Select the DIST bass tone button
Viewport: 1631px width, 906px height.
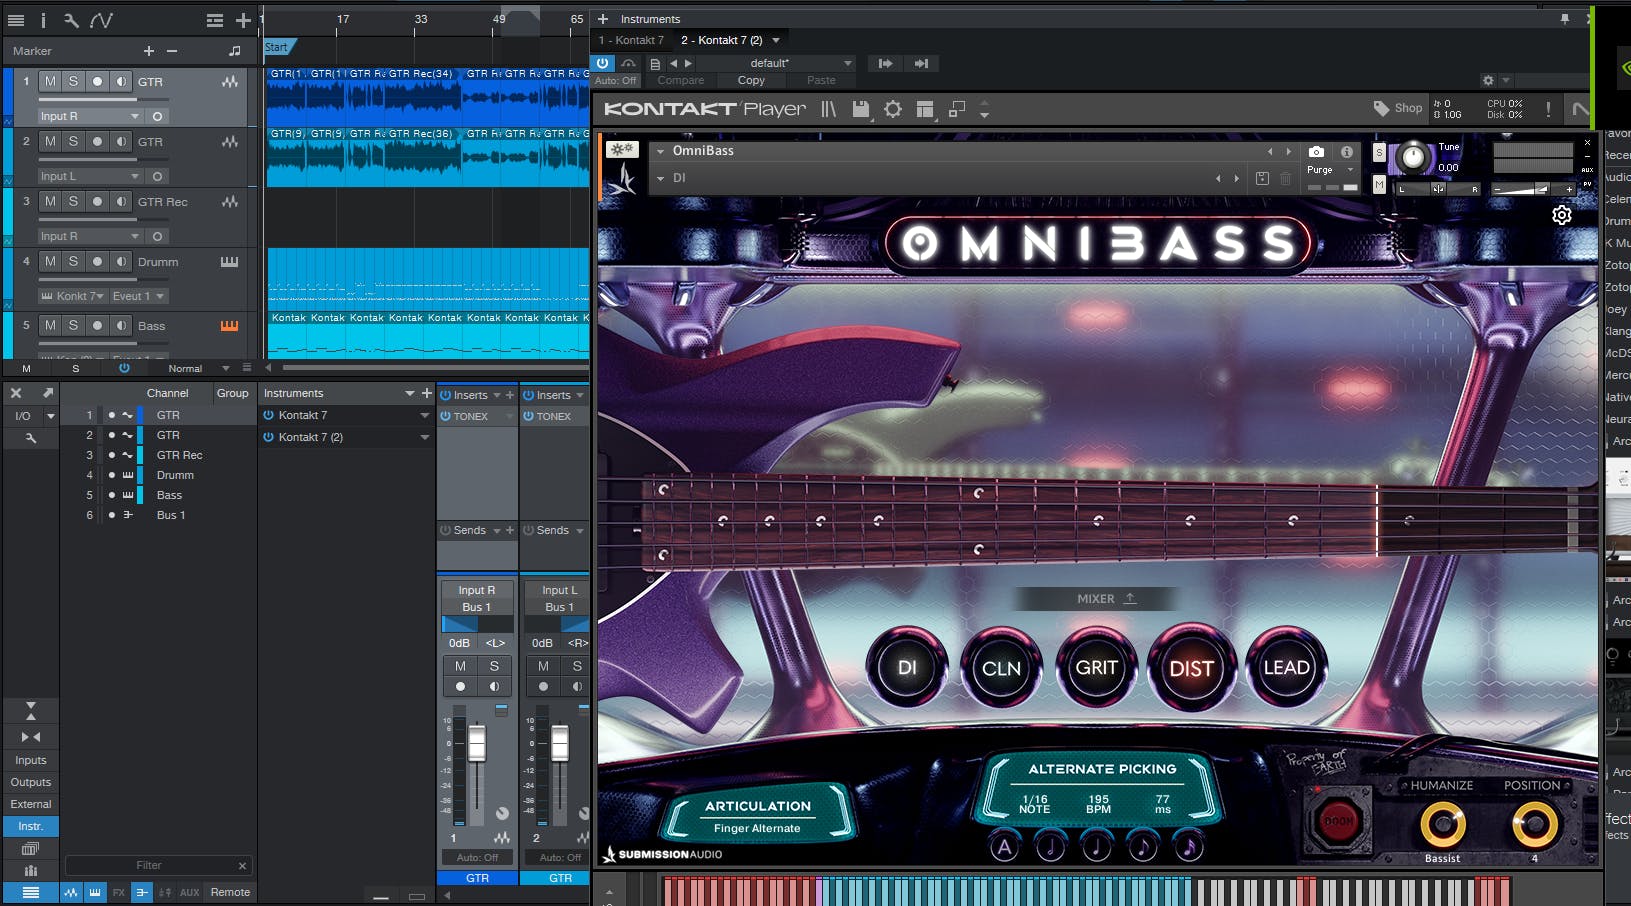pyautogui.click(x=1191, y=668)
